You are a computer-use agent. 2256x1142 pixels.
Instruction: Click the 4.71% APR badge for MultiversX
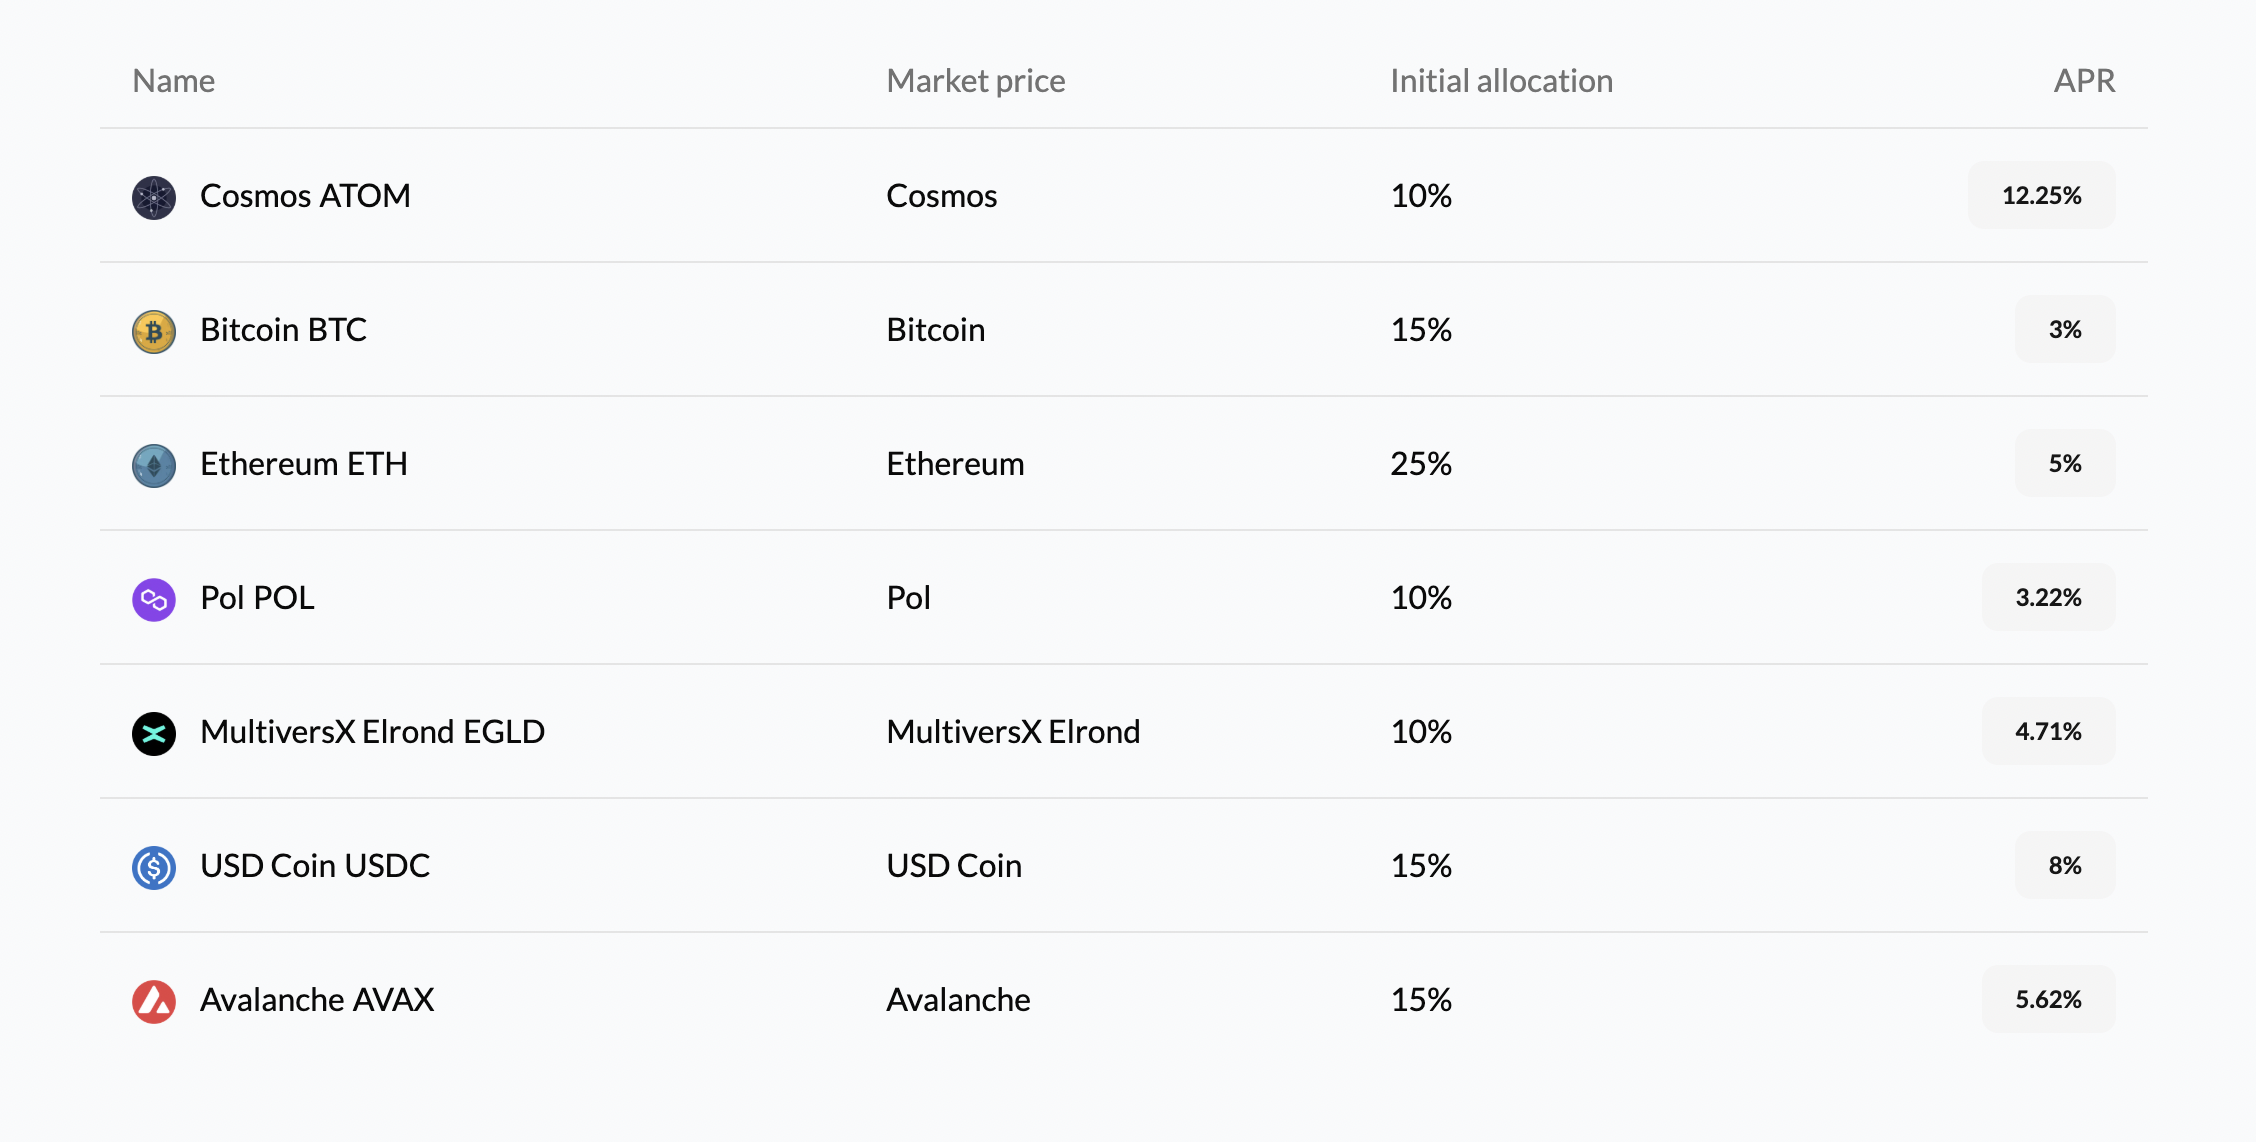point(2048,732)
